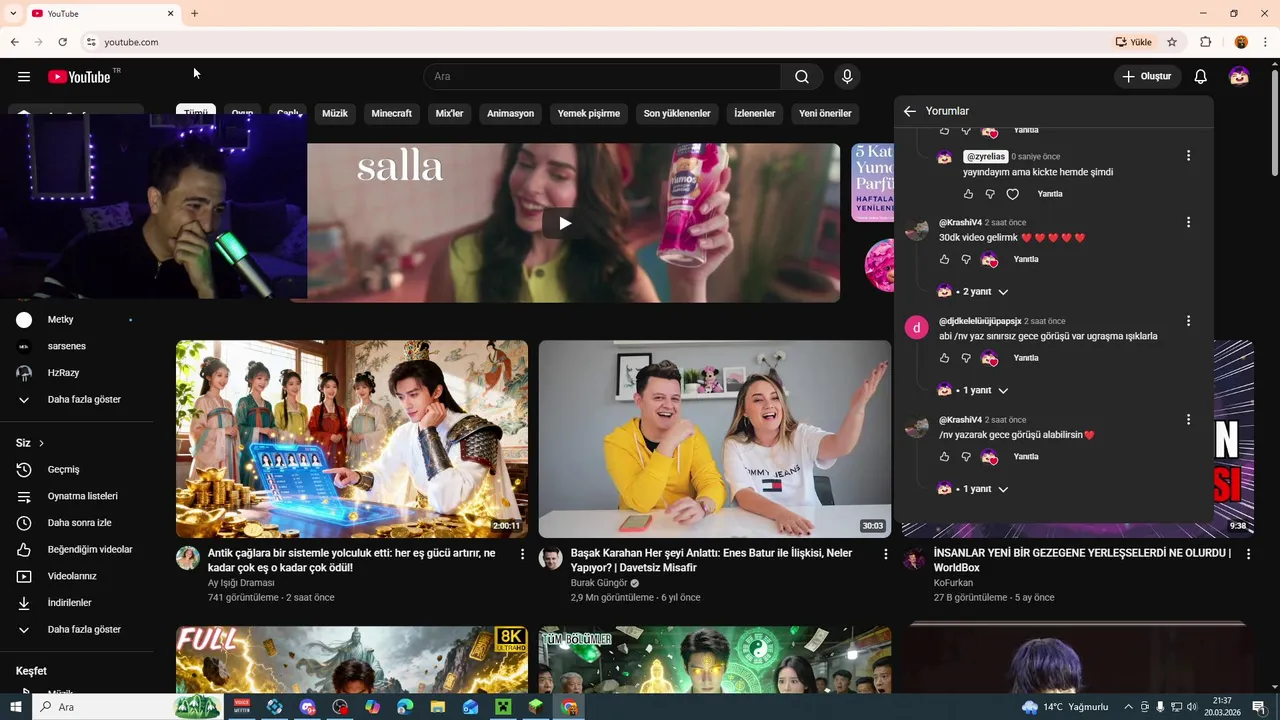
Task: Dislike the @zyrelias reply
Action: coord(990,194)
